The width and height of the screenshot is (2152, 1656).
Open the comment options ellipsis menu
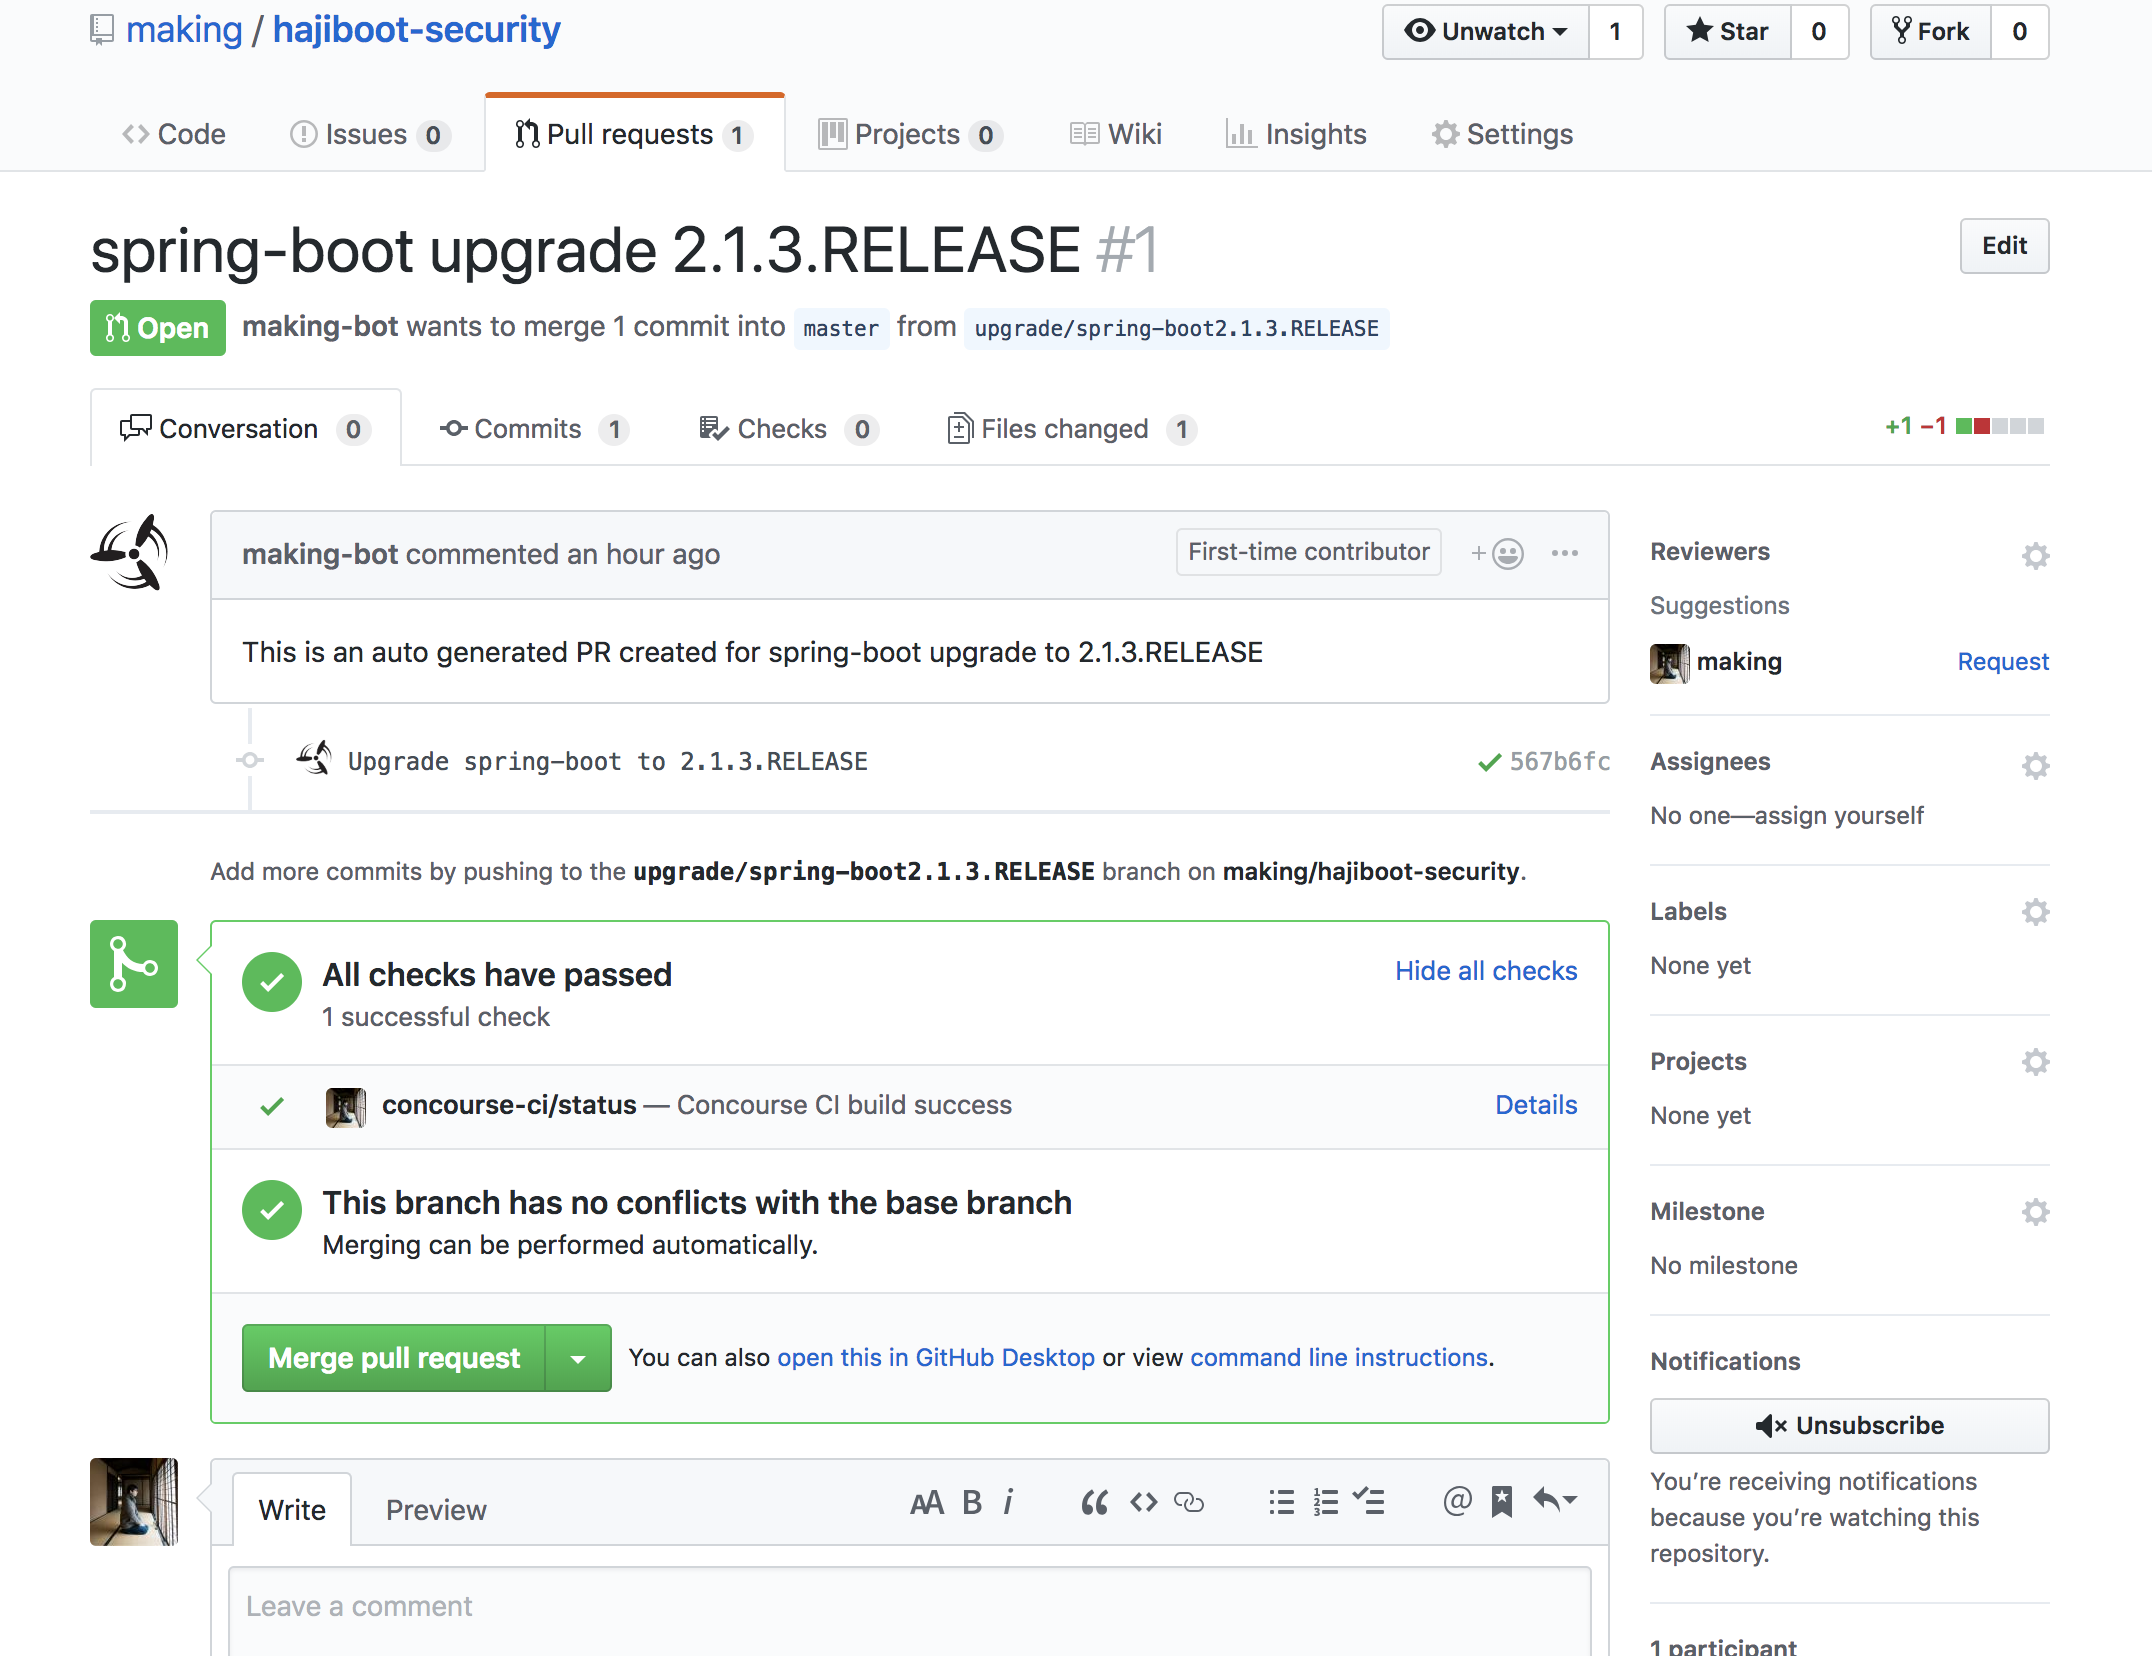pos(1565,553)
